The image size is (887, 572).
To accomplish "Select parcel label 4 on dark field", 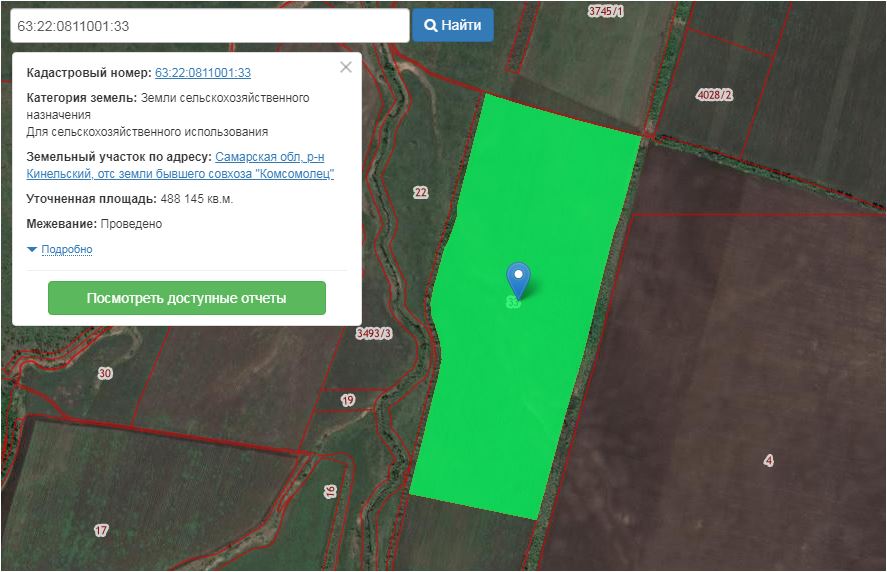I will click(x=768, y=460).
